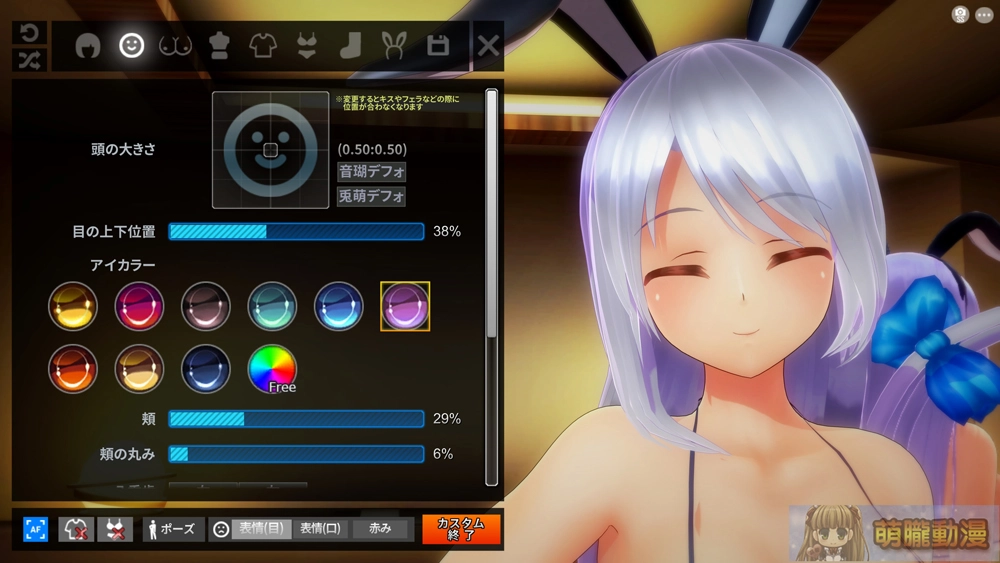Screen dimensions: 1000x563
Task: Pick the rainbow Free color wheel
Action: [x=272, y=368]
